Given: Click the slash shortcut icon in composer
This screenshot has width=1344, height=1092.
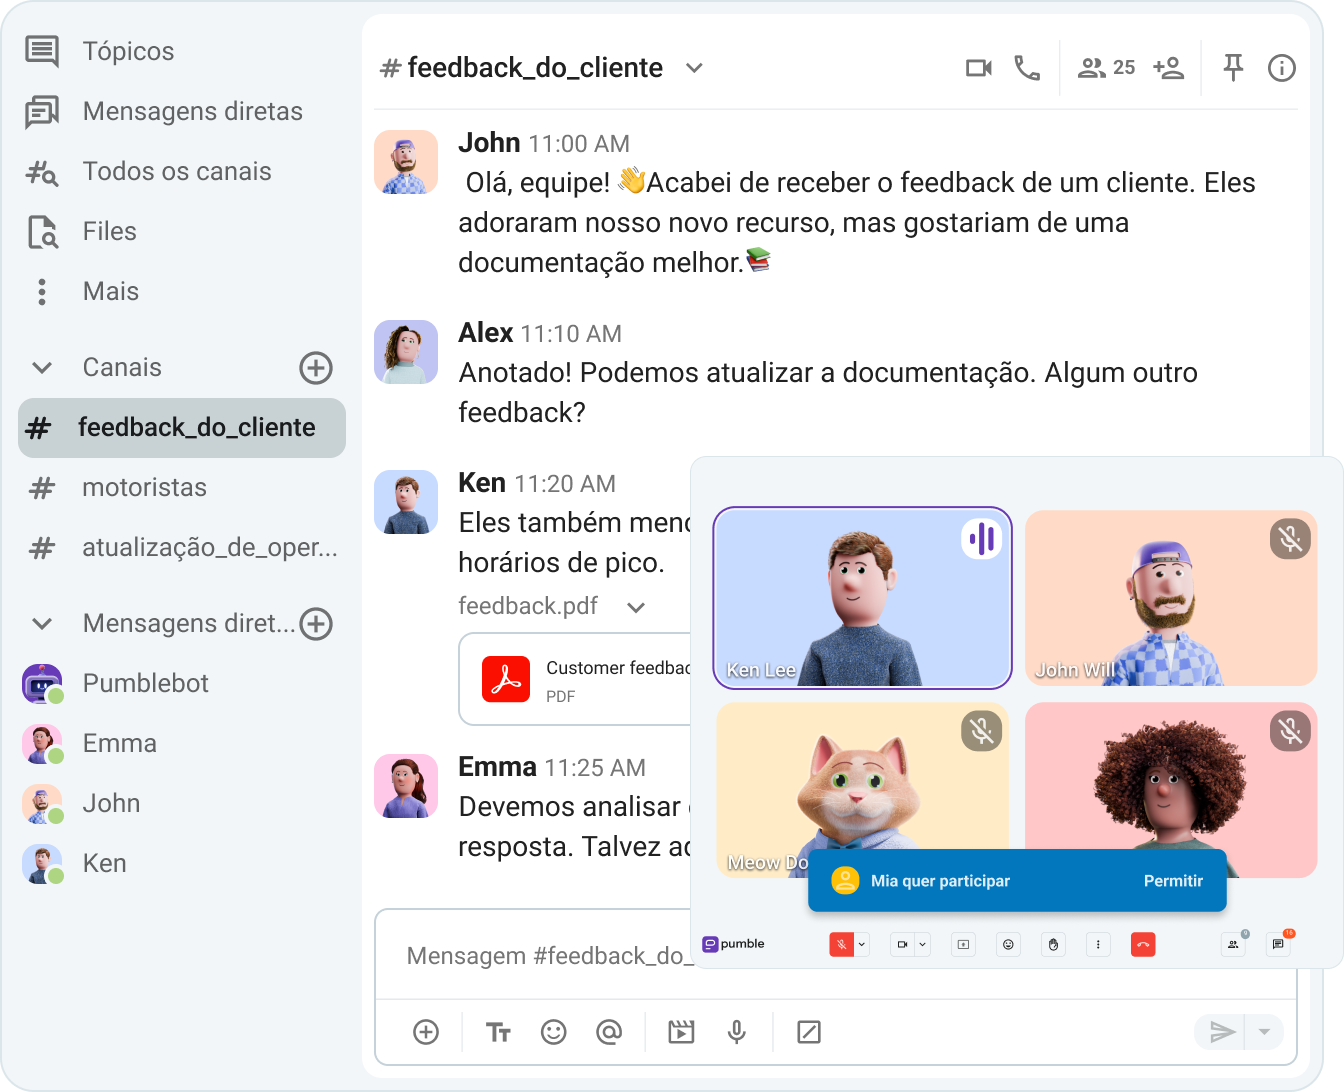Looking at the screenshot, I should pyautogui.click(x=809, y=1032).
